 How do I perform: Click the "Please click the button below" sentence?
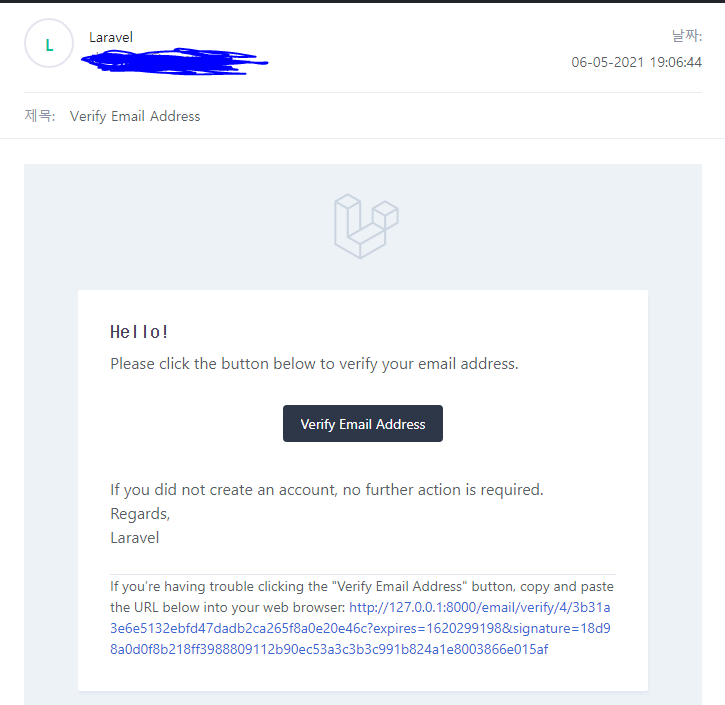314,364
